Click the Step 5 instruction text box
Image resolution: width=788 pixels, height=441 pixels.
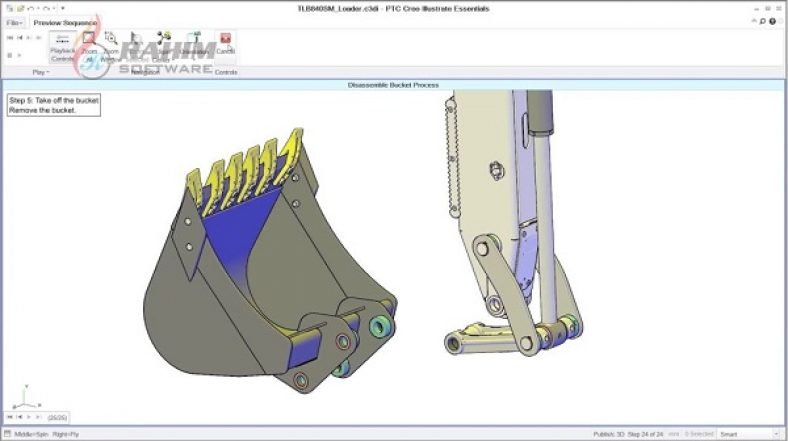tap(54, 105)
